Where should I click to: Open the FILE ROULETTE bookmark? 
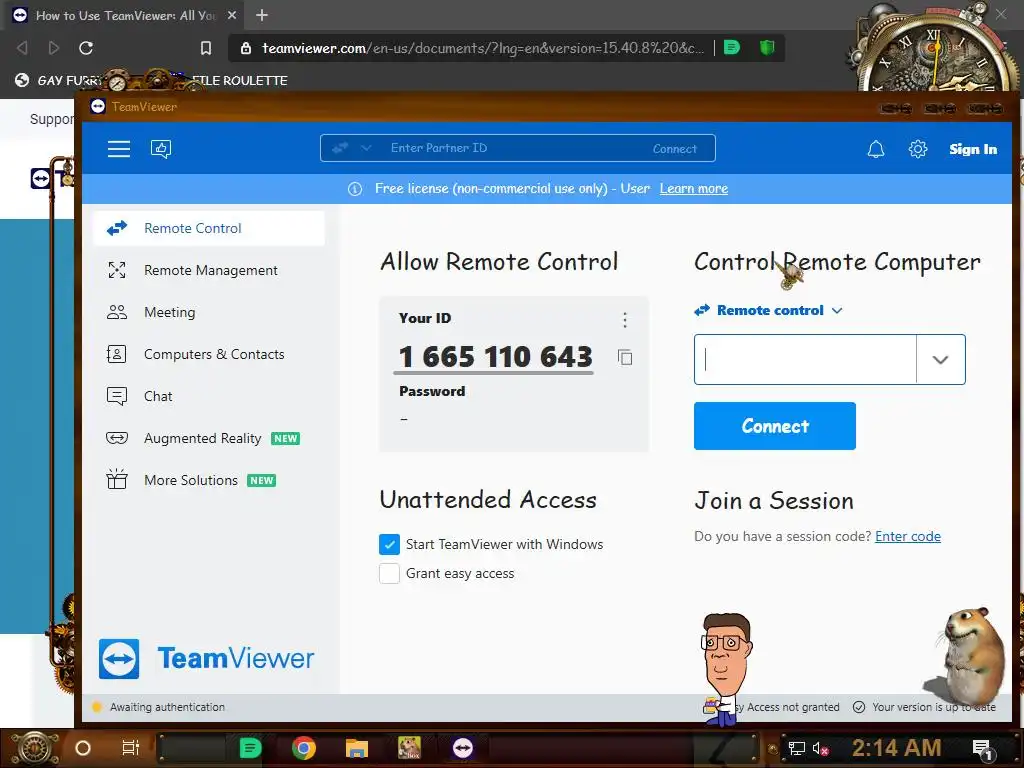(239, 80)
